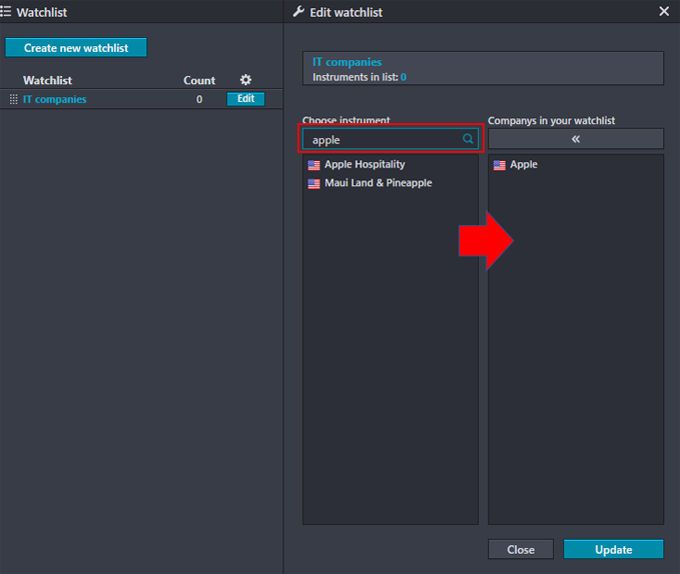This screenshot has height=574, width=680.
Task: Click the search magnifier icon in instrument field
Action: pyautogui.click(x=468, y=139)
